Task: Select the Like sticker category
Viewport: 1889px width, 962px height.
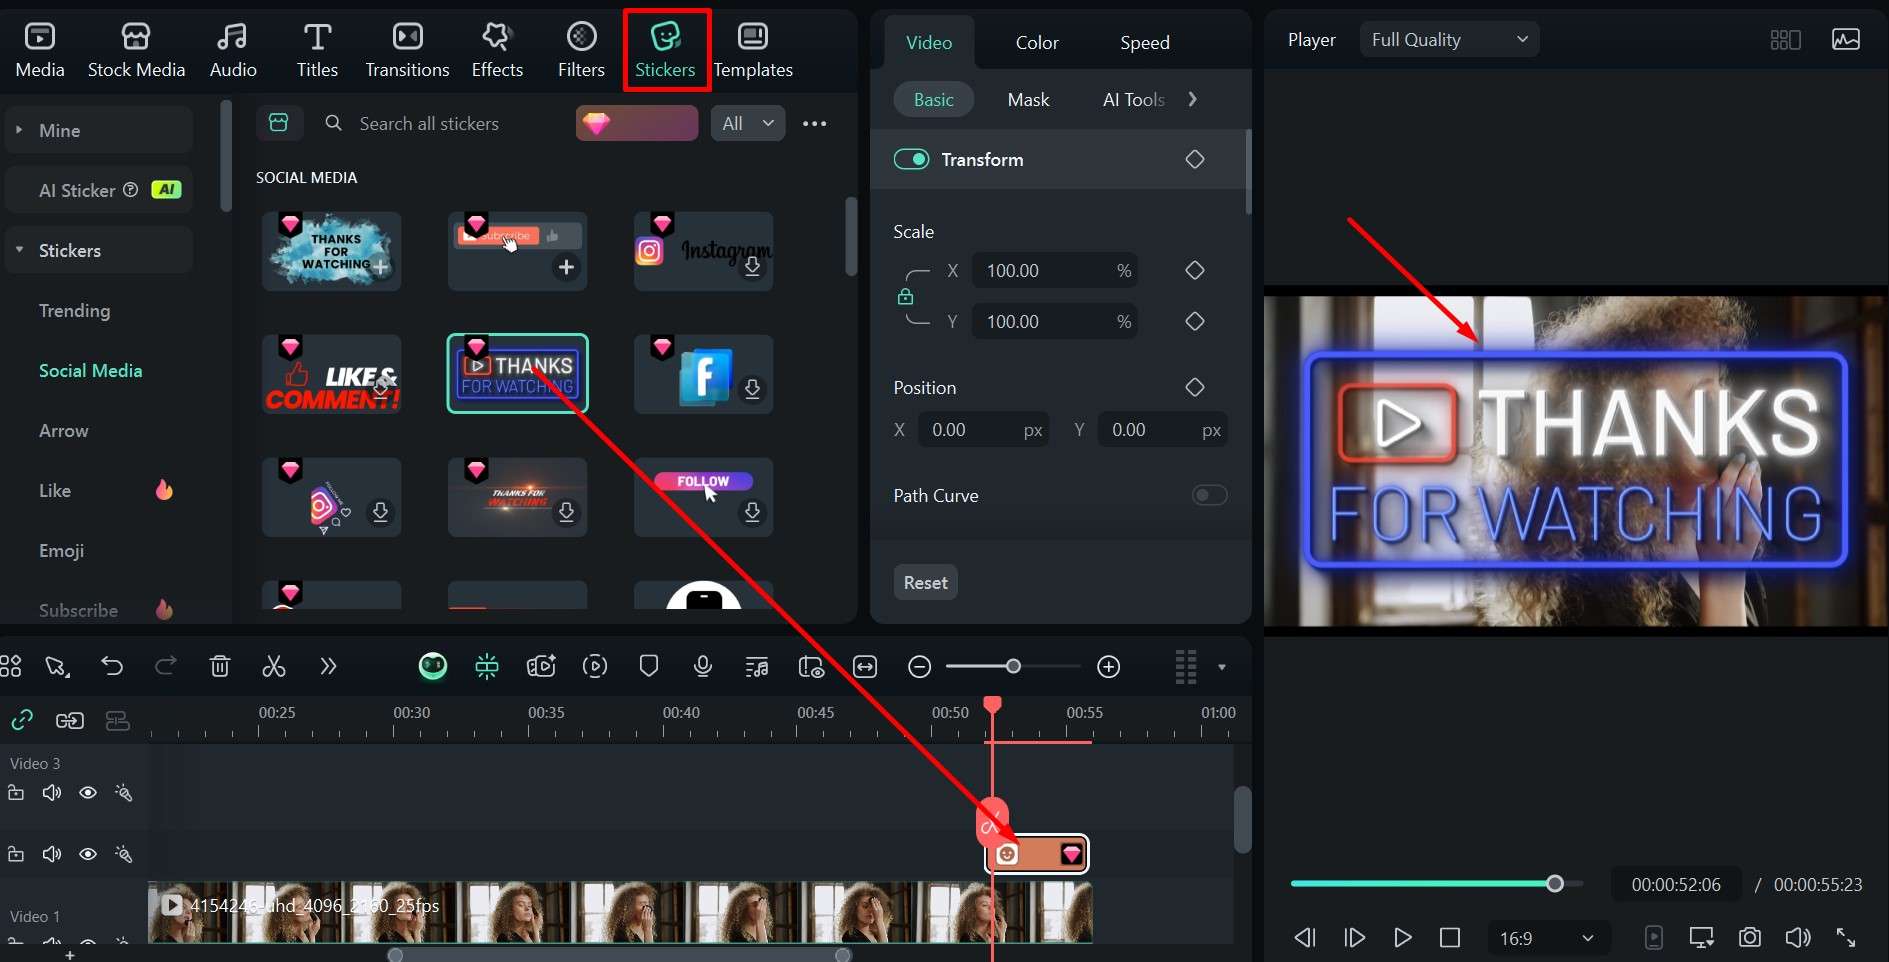Action: pos(55,491)
